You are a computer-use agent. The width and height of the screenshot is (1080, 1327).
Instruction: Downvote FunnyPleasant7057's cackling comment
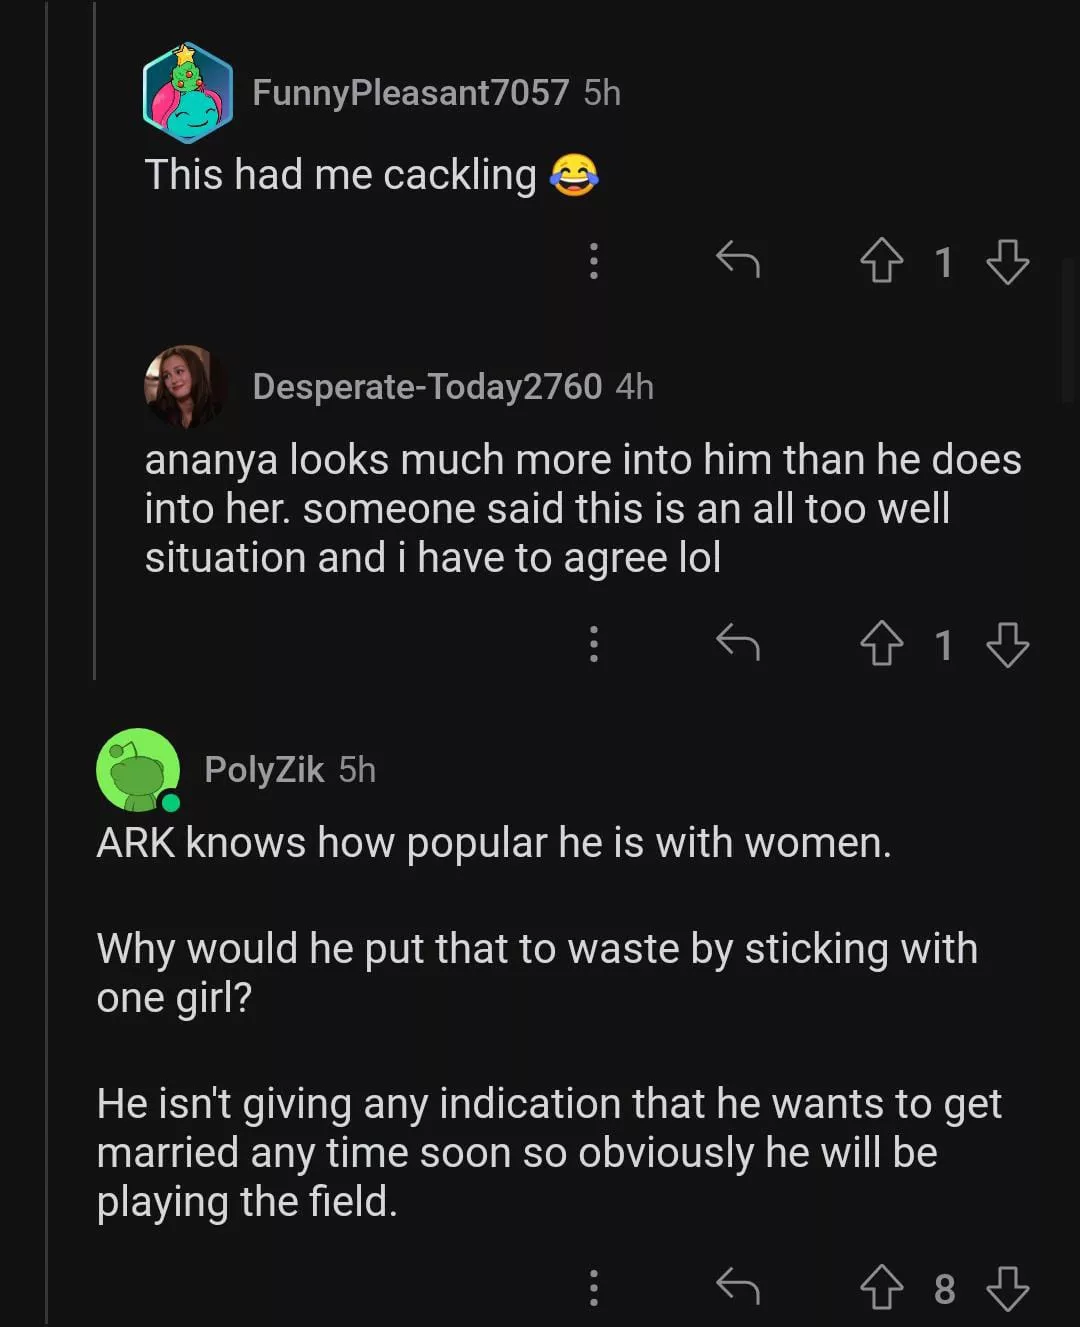(1007, 261)
